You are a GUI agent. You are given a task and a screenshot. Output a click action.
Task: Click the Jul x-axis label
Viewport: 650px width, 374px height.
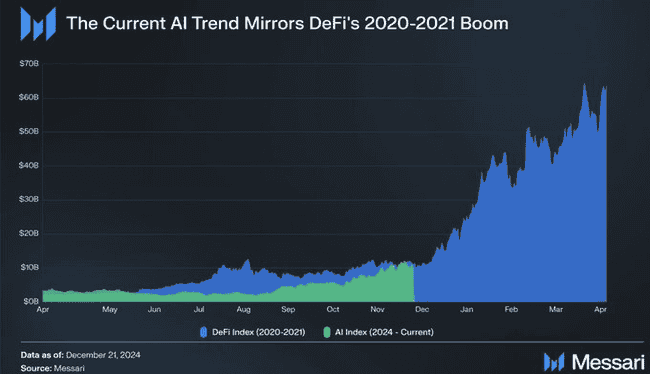199,310
